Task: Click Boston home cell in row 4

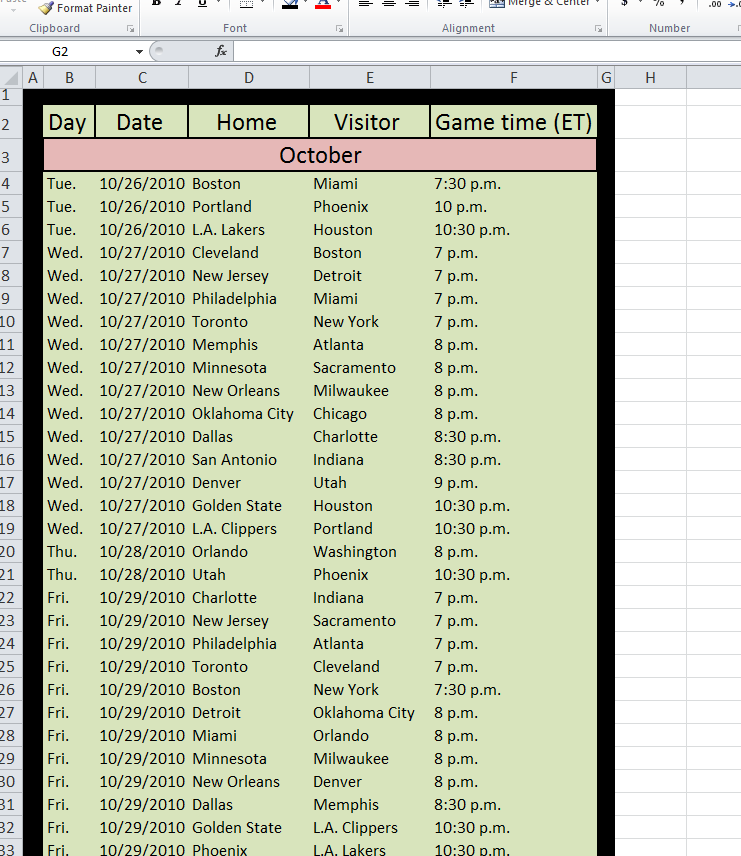Action: click(x=249, y=184)
